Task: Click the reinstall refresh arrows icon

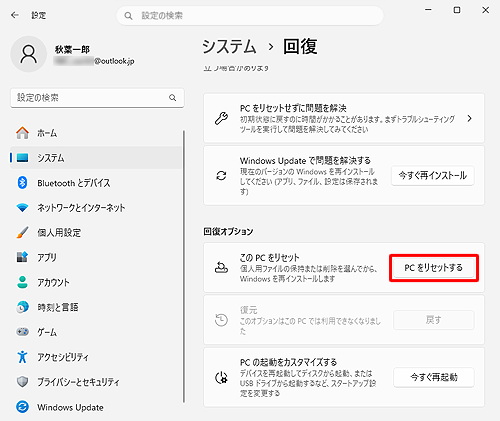Action: [x=221, y=175]
